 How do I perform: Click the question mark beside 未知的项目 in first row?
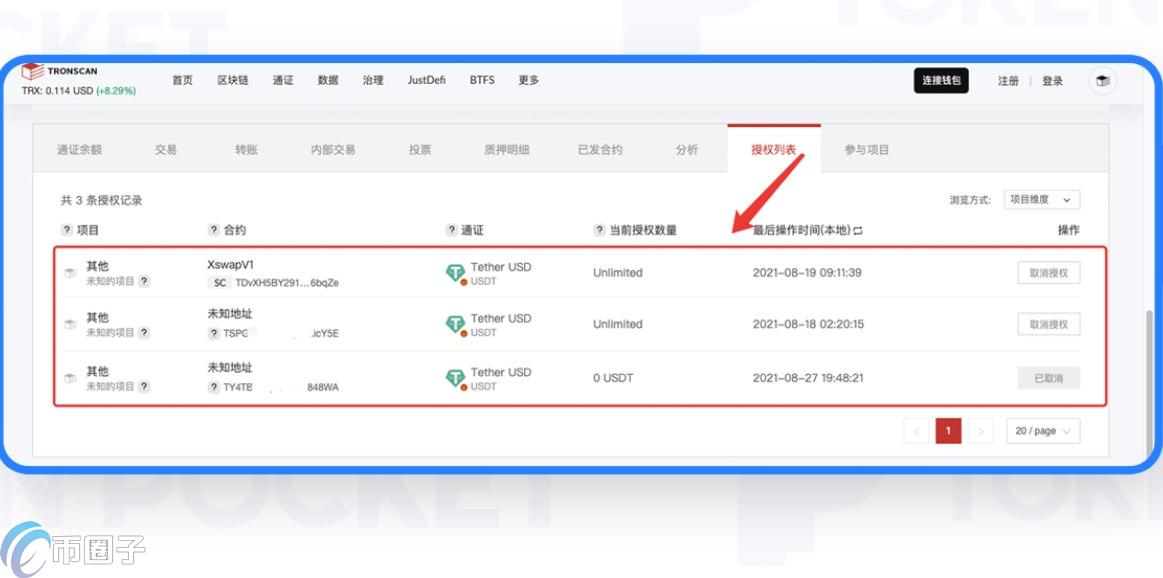click(x=143, y=281)
